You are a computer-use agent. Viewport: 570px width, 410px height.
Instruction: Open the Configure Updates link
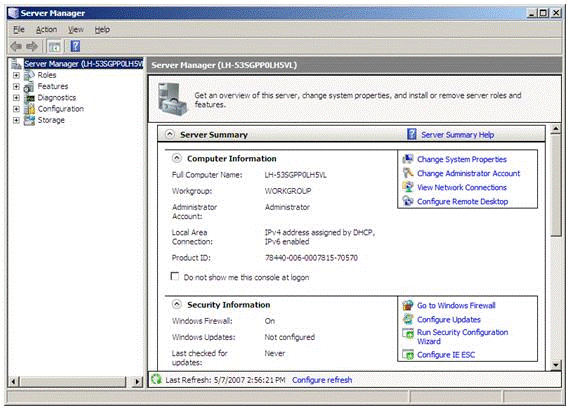pyautogui.click(x=449, y=319)
